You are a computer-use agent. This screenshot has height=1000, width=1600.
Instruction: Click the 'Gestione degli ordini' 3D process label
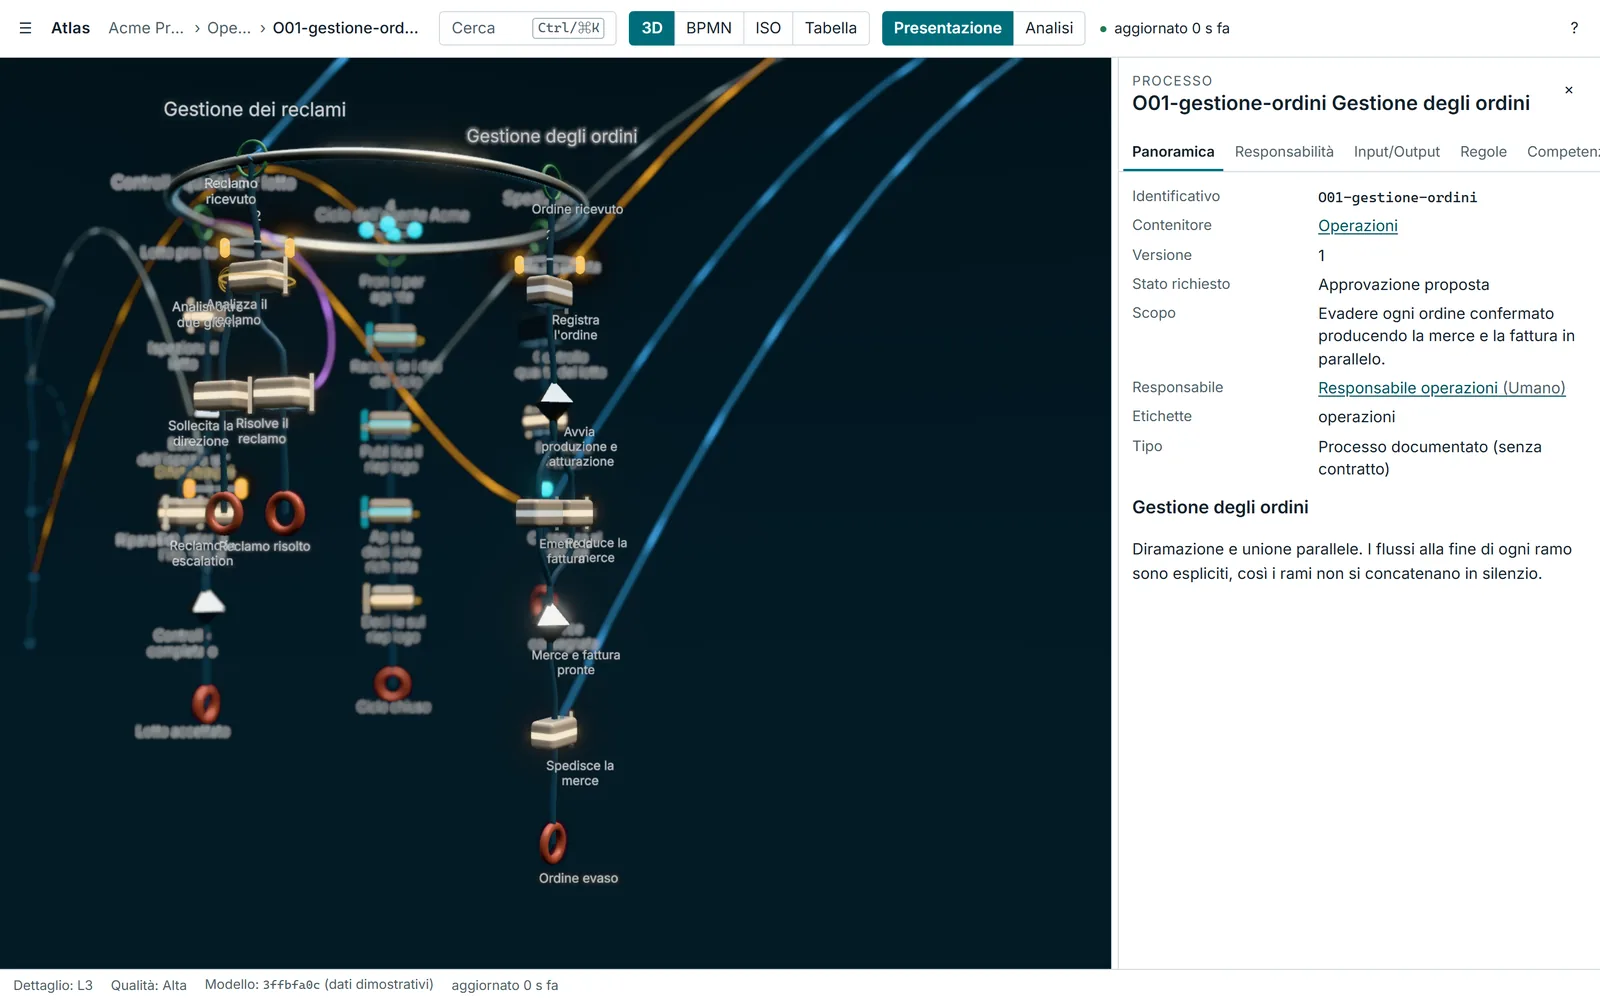click(x=552, y=136)
